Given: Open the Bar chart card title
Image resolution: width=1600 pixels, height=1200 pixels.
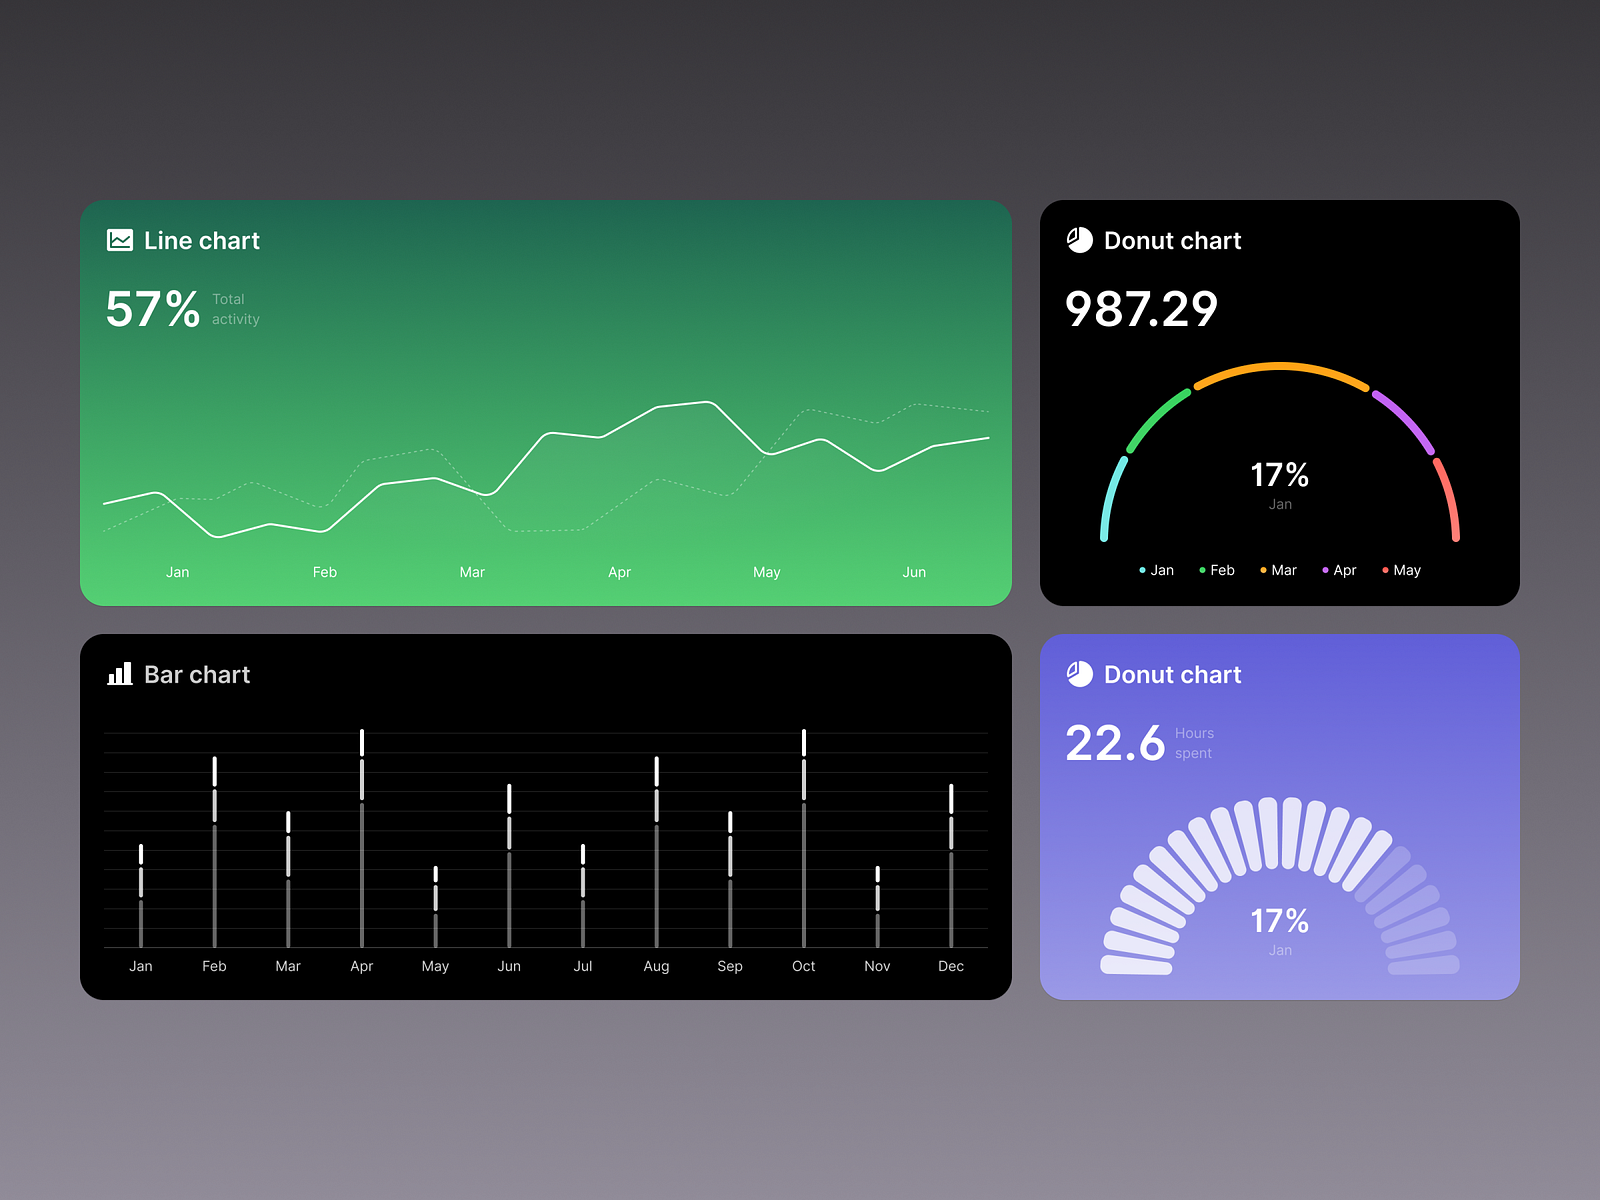Looking at the screenshot, I should tap(197, 674).
